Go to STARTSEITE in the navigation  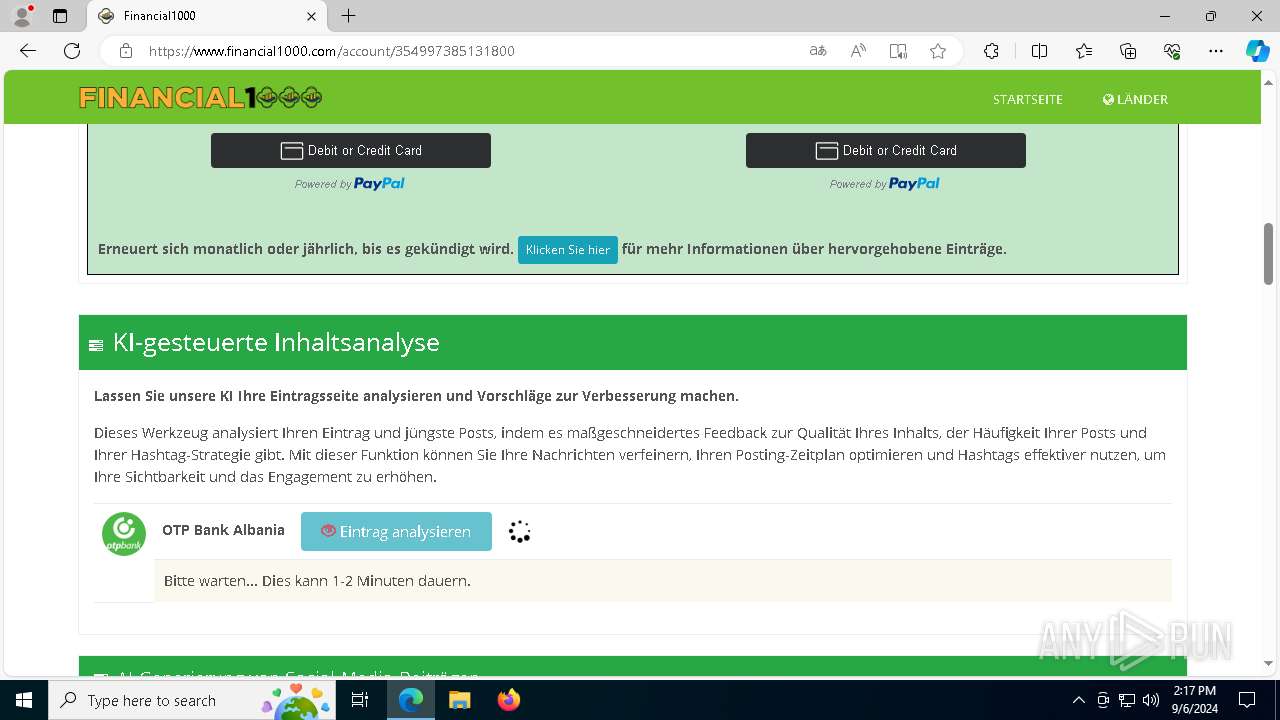click(x=1028, y=99)
